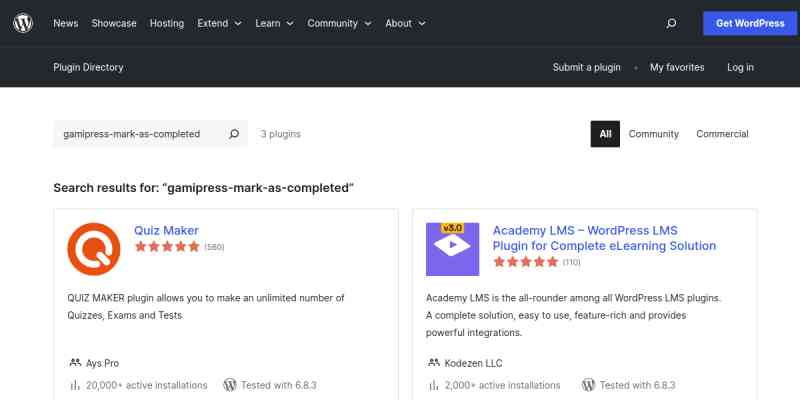Open the News page
The height and width of the screenshot is (400, 800).
66,23
